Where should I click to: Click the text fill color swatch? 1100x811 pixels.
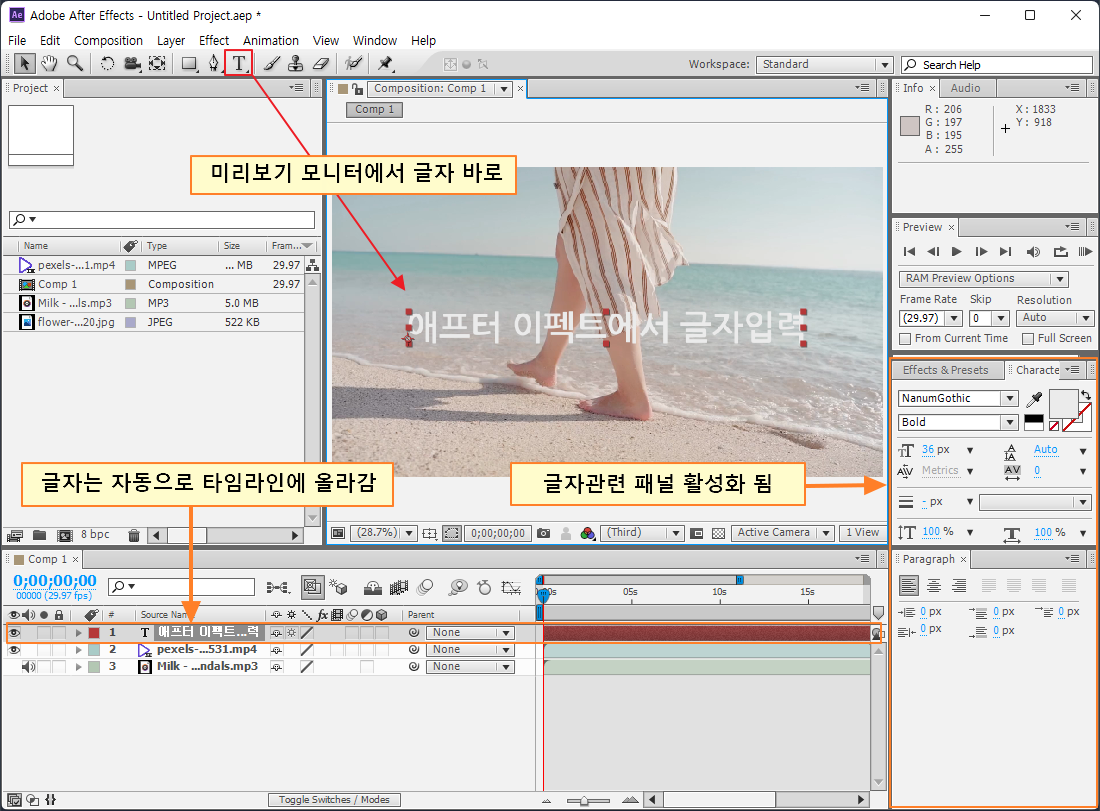1063,403
